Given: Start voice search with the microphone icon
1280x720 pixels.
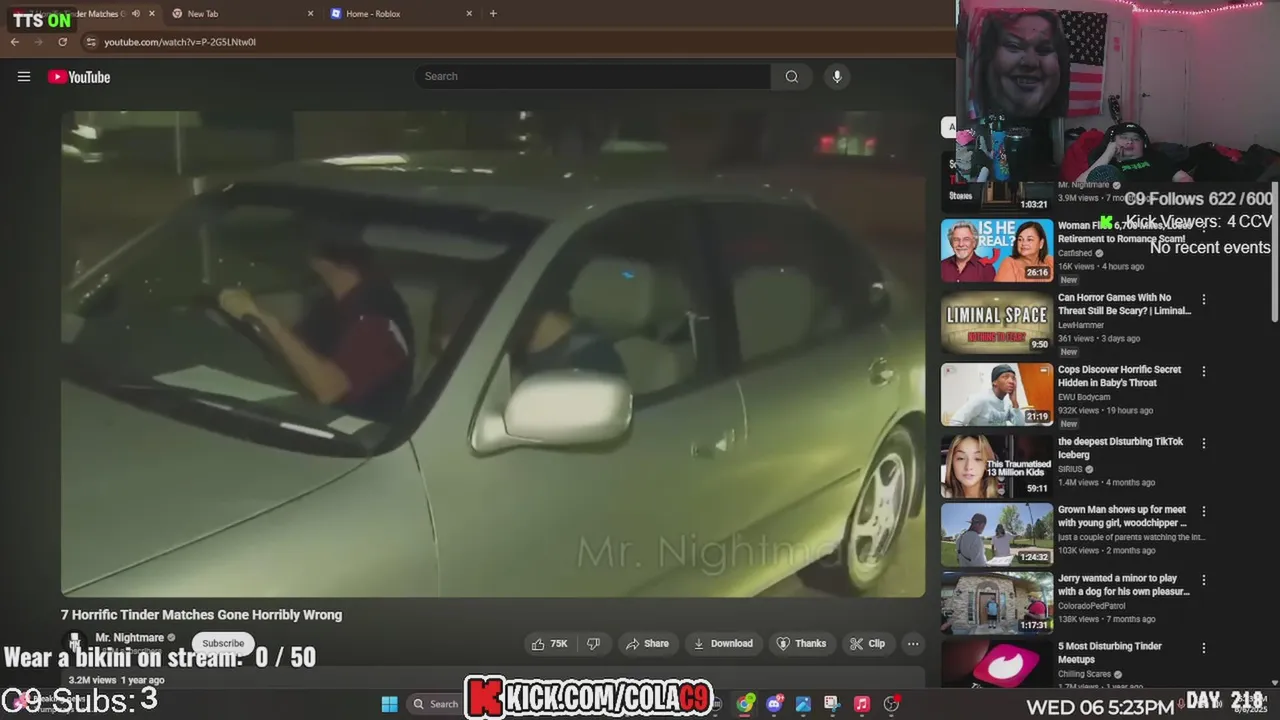Looking at the screenshot, I should click(x=837, y=77).
